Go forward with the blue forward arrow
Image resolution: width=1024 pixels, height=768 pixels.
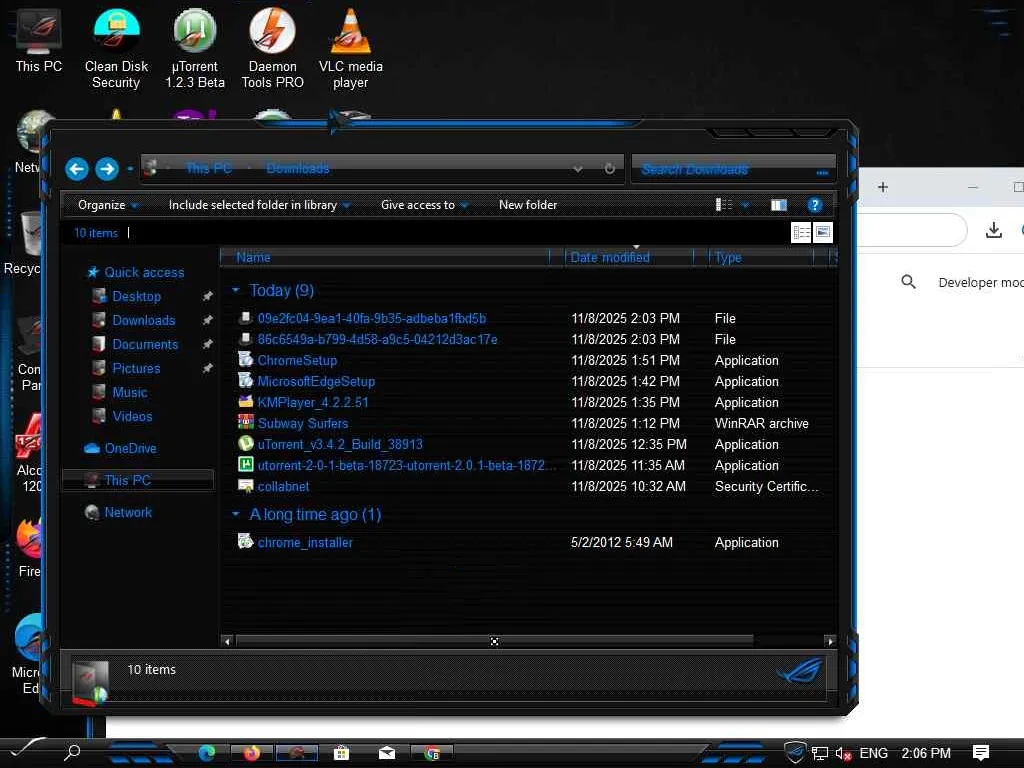(x=106, y=169)
